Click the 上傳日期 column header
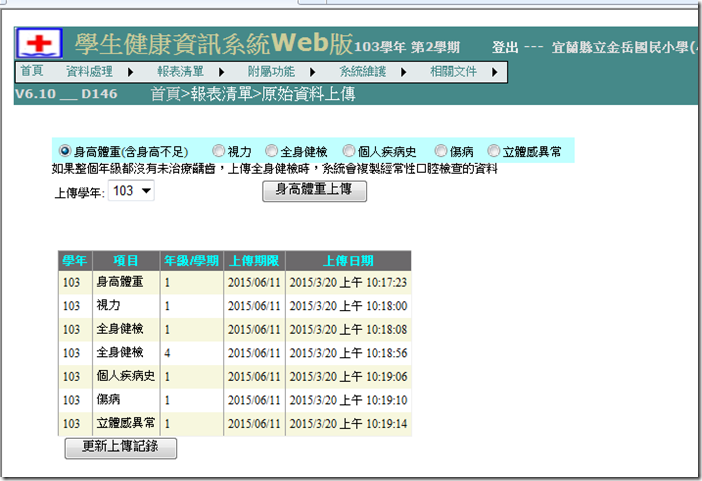702x481 pixels. click(348, 261)
